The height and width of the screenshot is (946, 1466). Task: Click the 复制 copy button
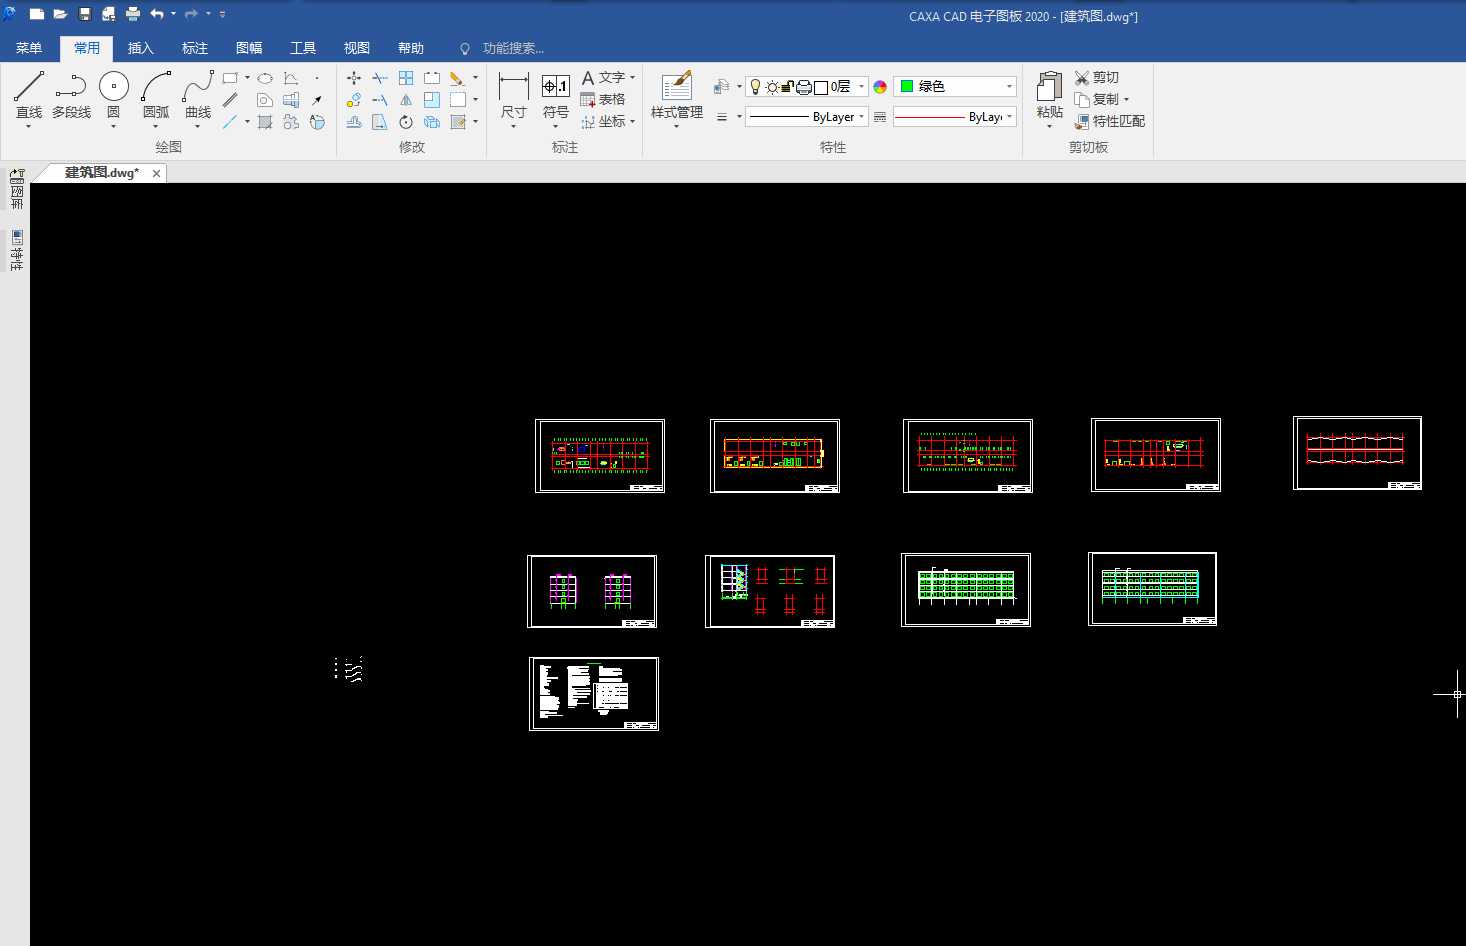point(1097,100)
